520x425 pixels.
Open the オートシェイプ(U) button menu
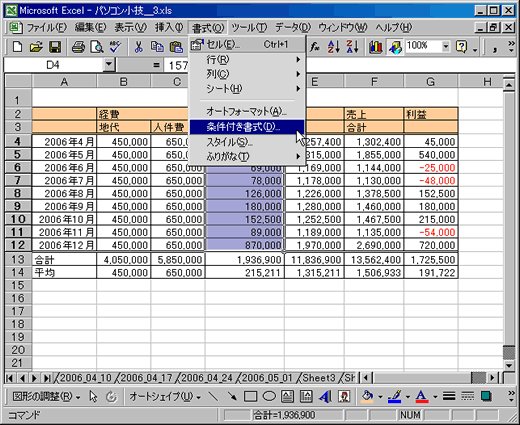click(x=165, y=396)
